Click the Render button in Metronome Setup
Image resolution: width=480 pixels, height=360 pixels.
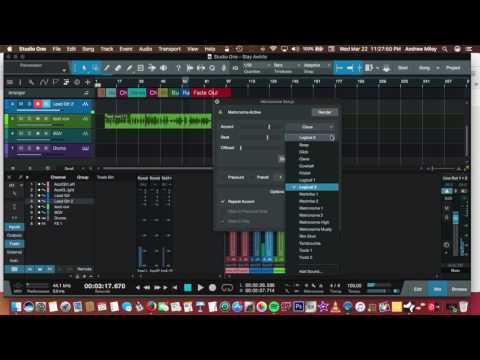point(324,112)
